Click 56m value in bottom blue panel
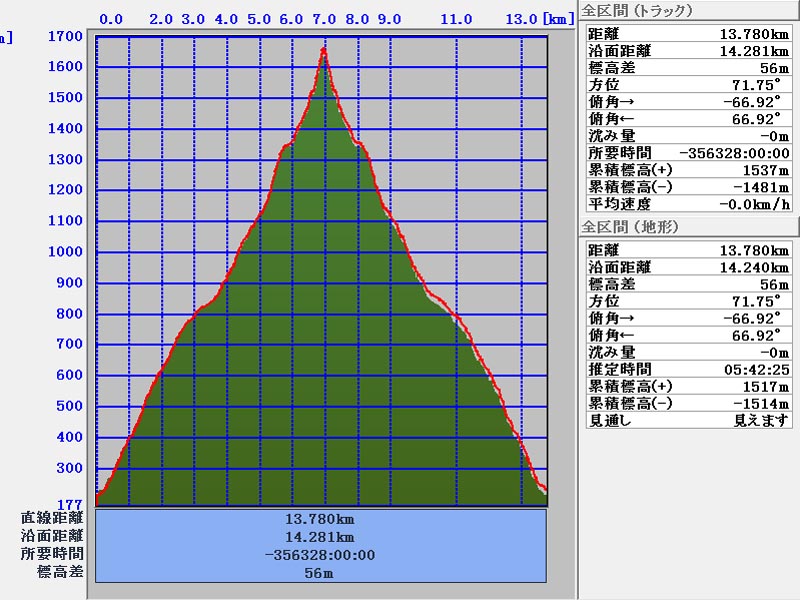The height and width of the screenshot is (600, 800). coord(320,573)
